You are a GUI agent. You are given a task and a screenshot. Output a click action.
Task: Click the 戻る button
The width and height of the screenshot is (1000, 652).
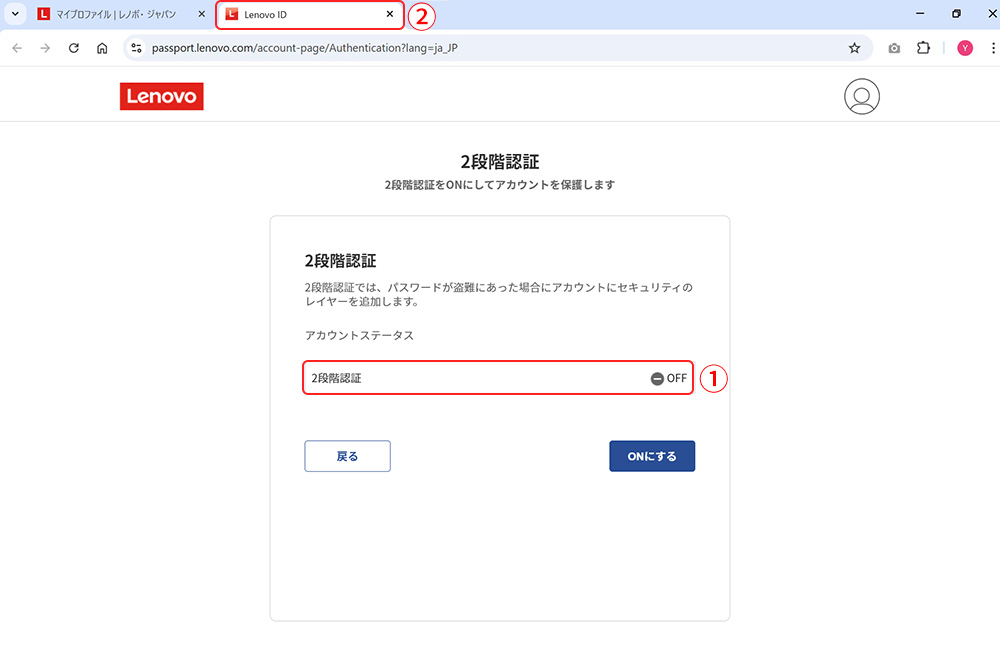(x=348, y=456)
